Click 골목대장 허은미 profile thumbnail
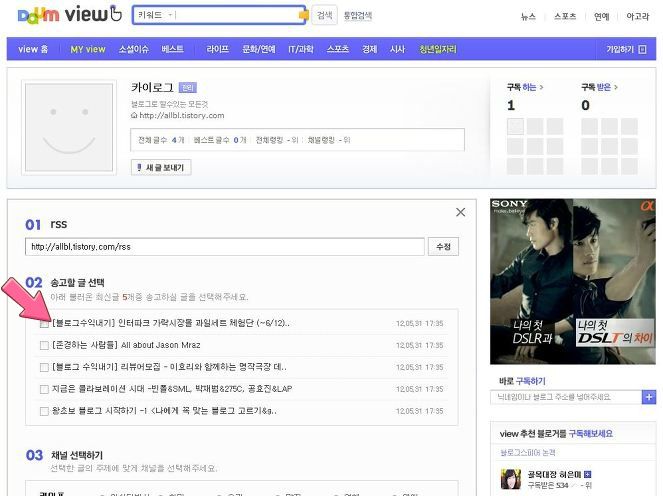 click(x=511, y=479)
